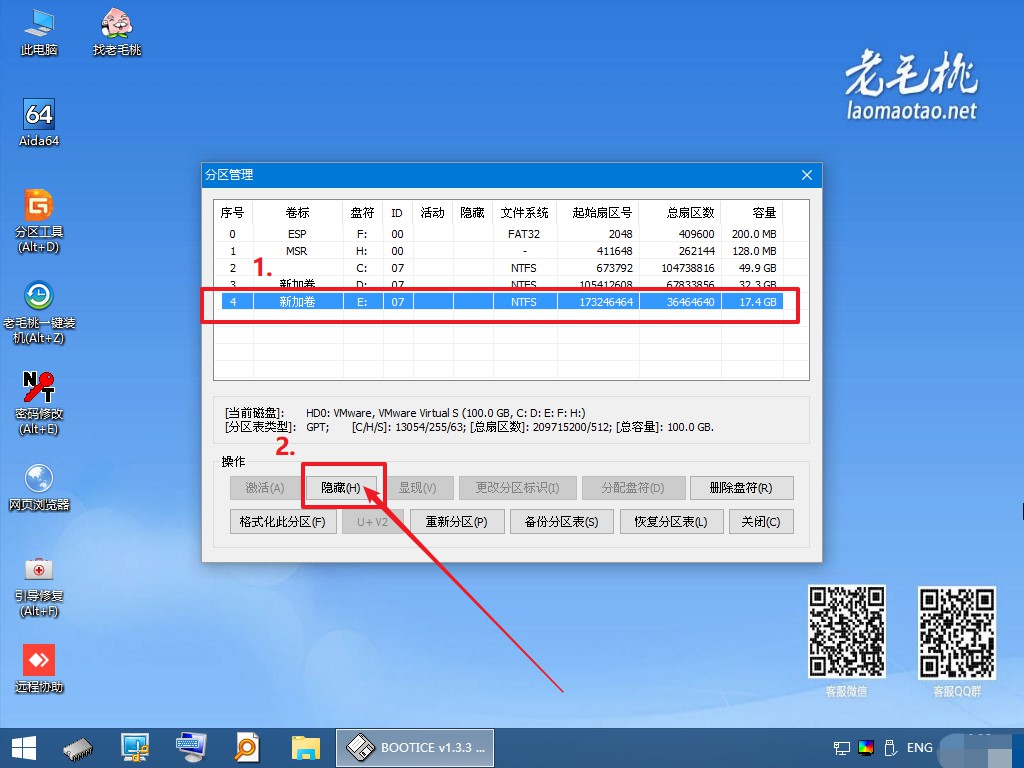Open 引导修复 (Alt+F) desktop icon
The width and height of the screenshot is (1024, 768).
[39, 586]
